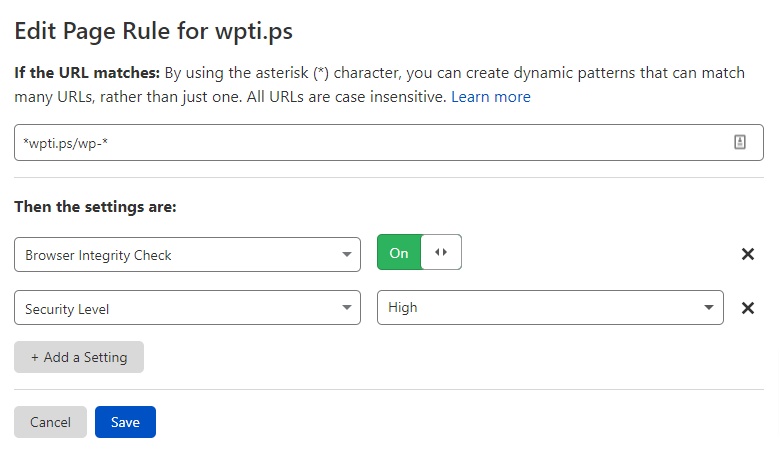Open the Security Level setting dropdown
This screenshot has width=779, height=456.
pyautogui.click(x=187, y=307)
